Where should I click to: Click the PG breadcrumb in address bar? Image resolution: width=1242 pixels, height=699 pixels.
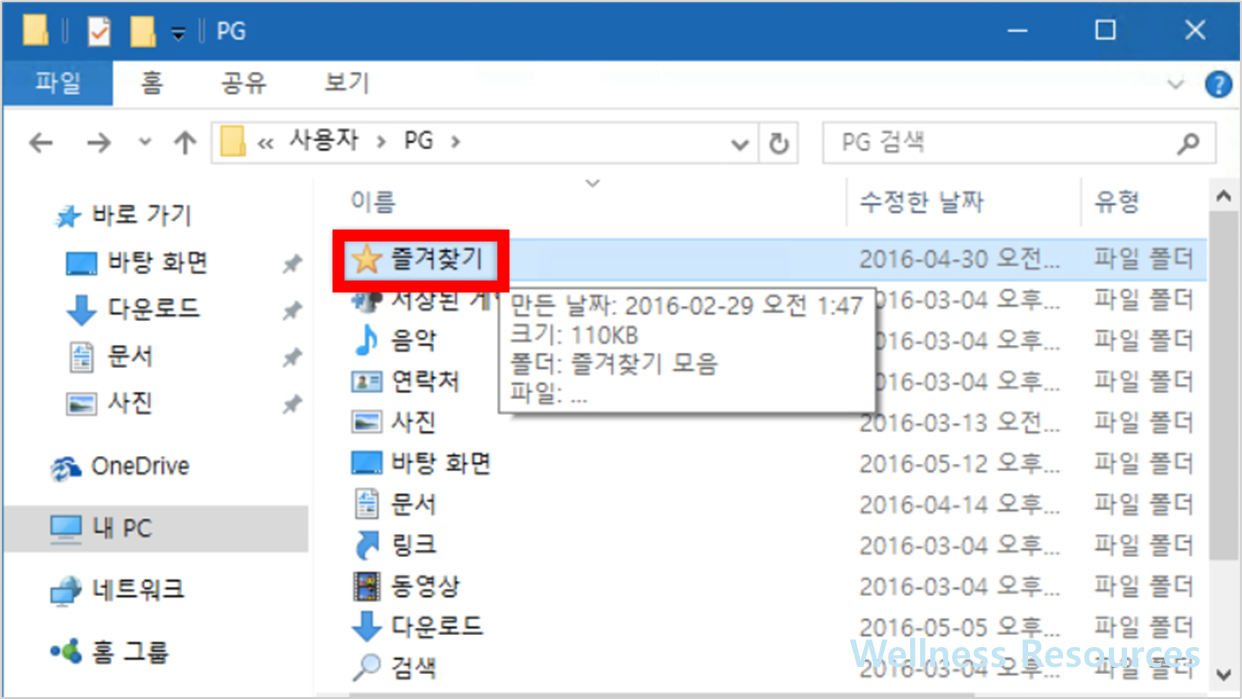418,141
